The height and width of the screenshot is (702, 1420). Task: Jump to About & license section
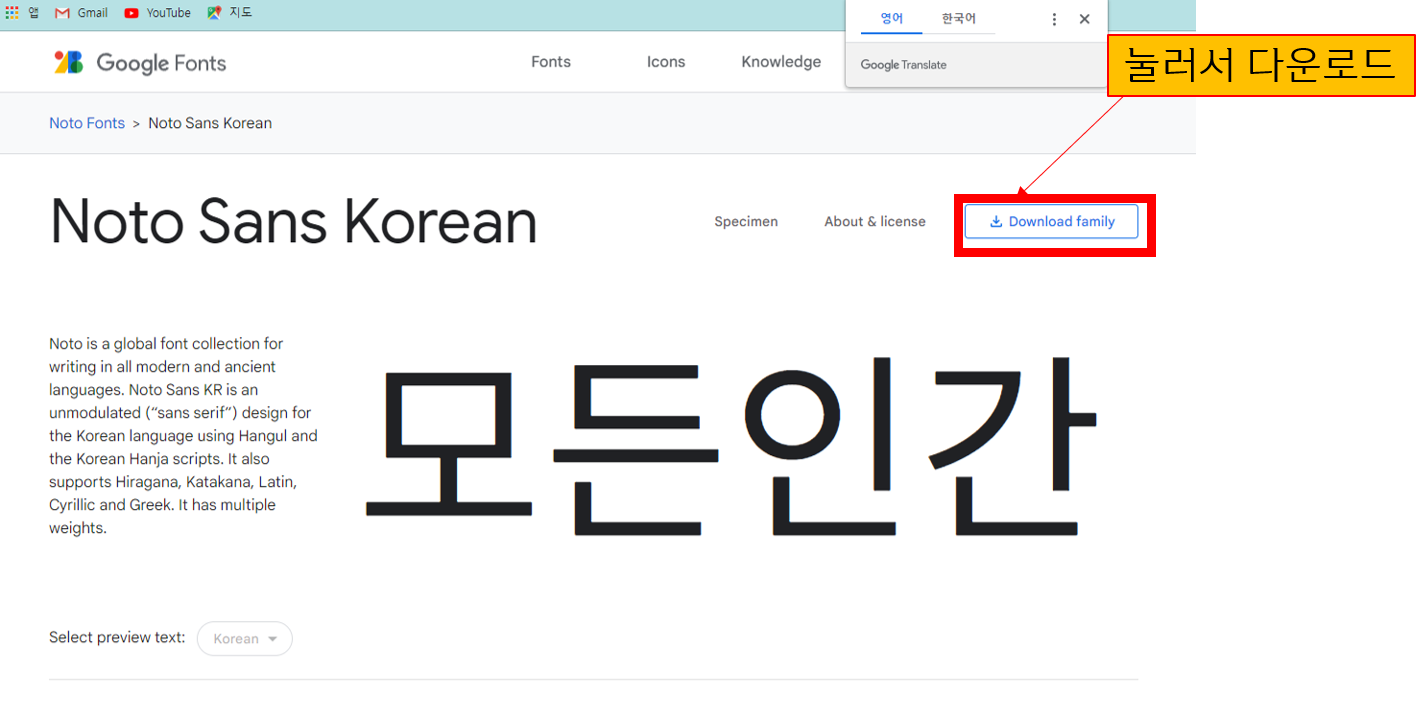coord(875,222)
